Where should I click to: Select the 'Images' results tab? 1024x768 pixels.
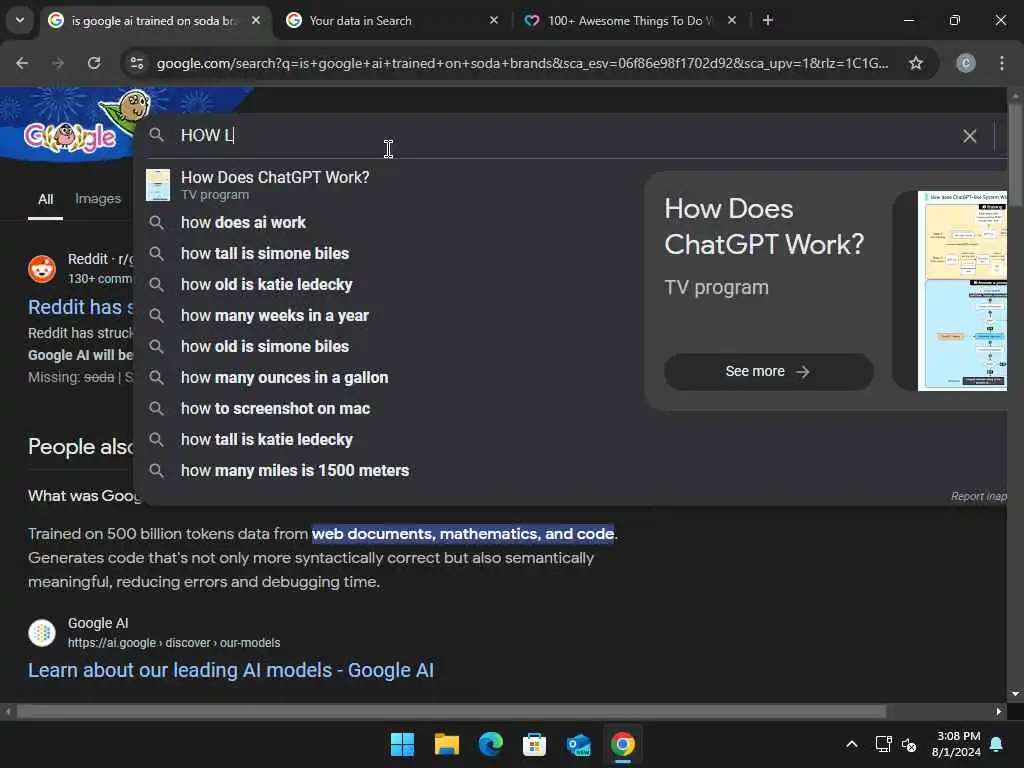click(98, 199)
